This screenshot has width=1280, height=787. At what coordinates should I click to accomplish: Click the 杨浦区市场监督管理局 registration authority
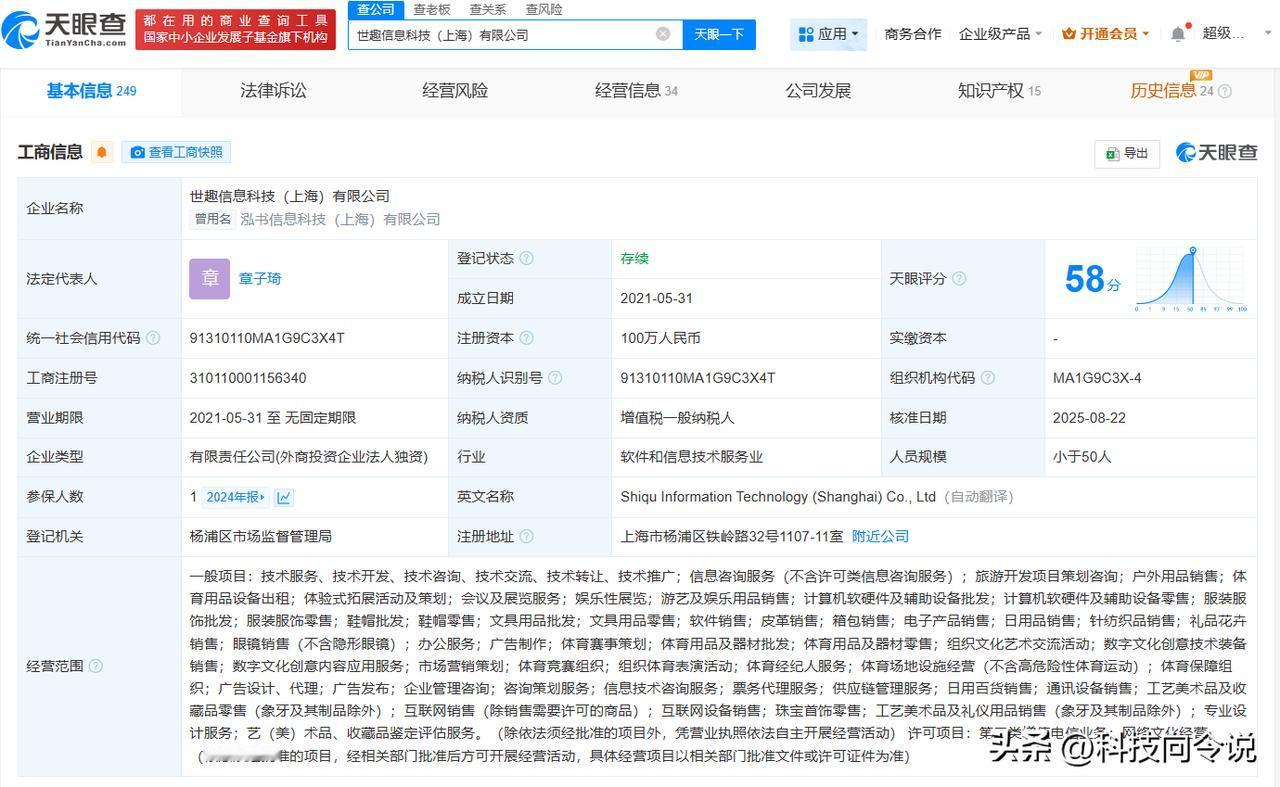pyautogui.click(x=260, y=537)
